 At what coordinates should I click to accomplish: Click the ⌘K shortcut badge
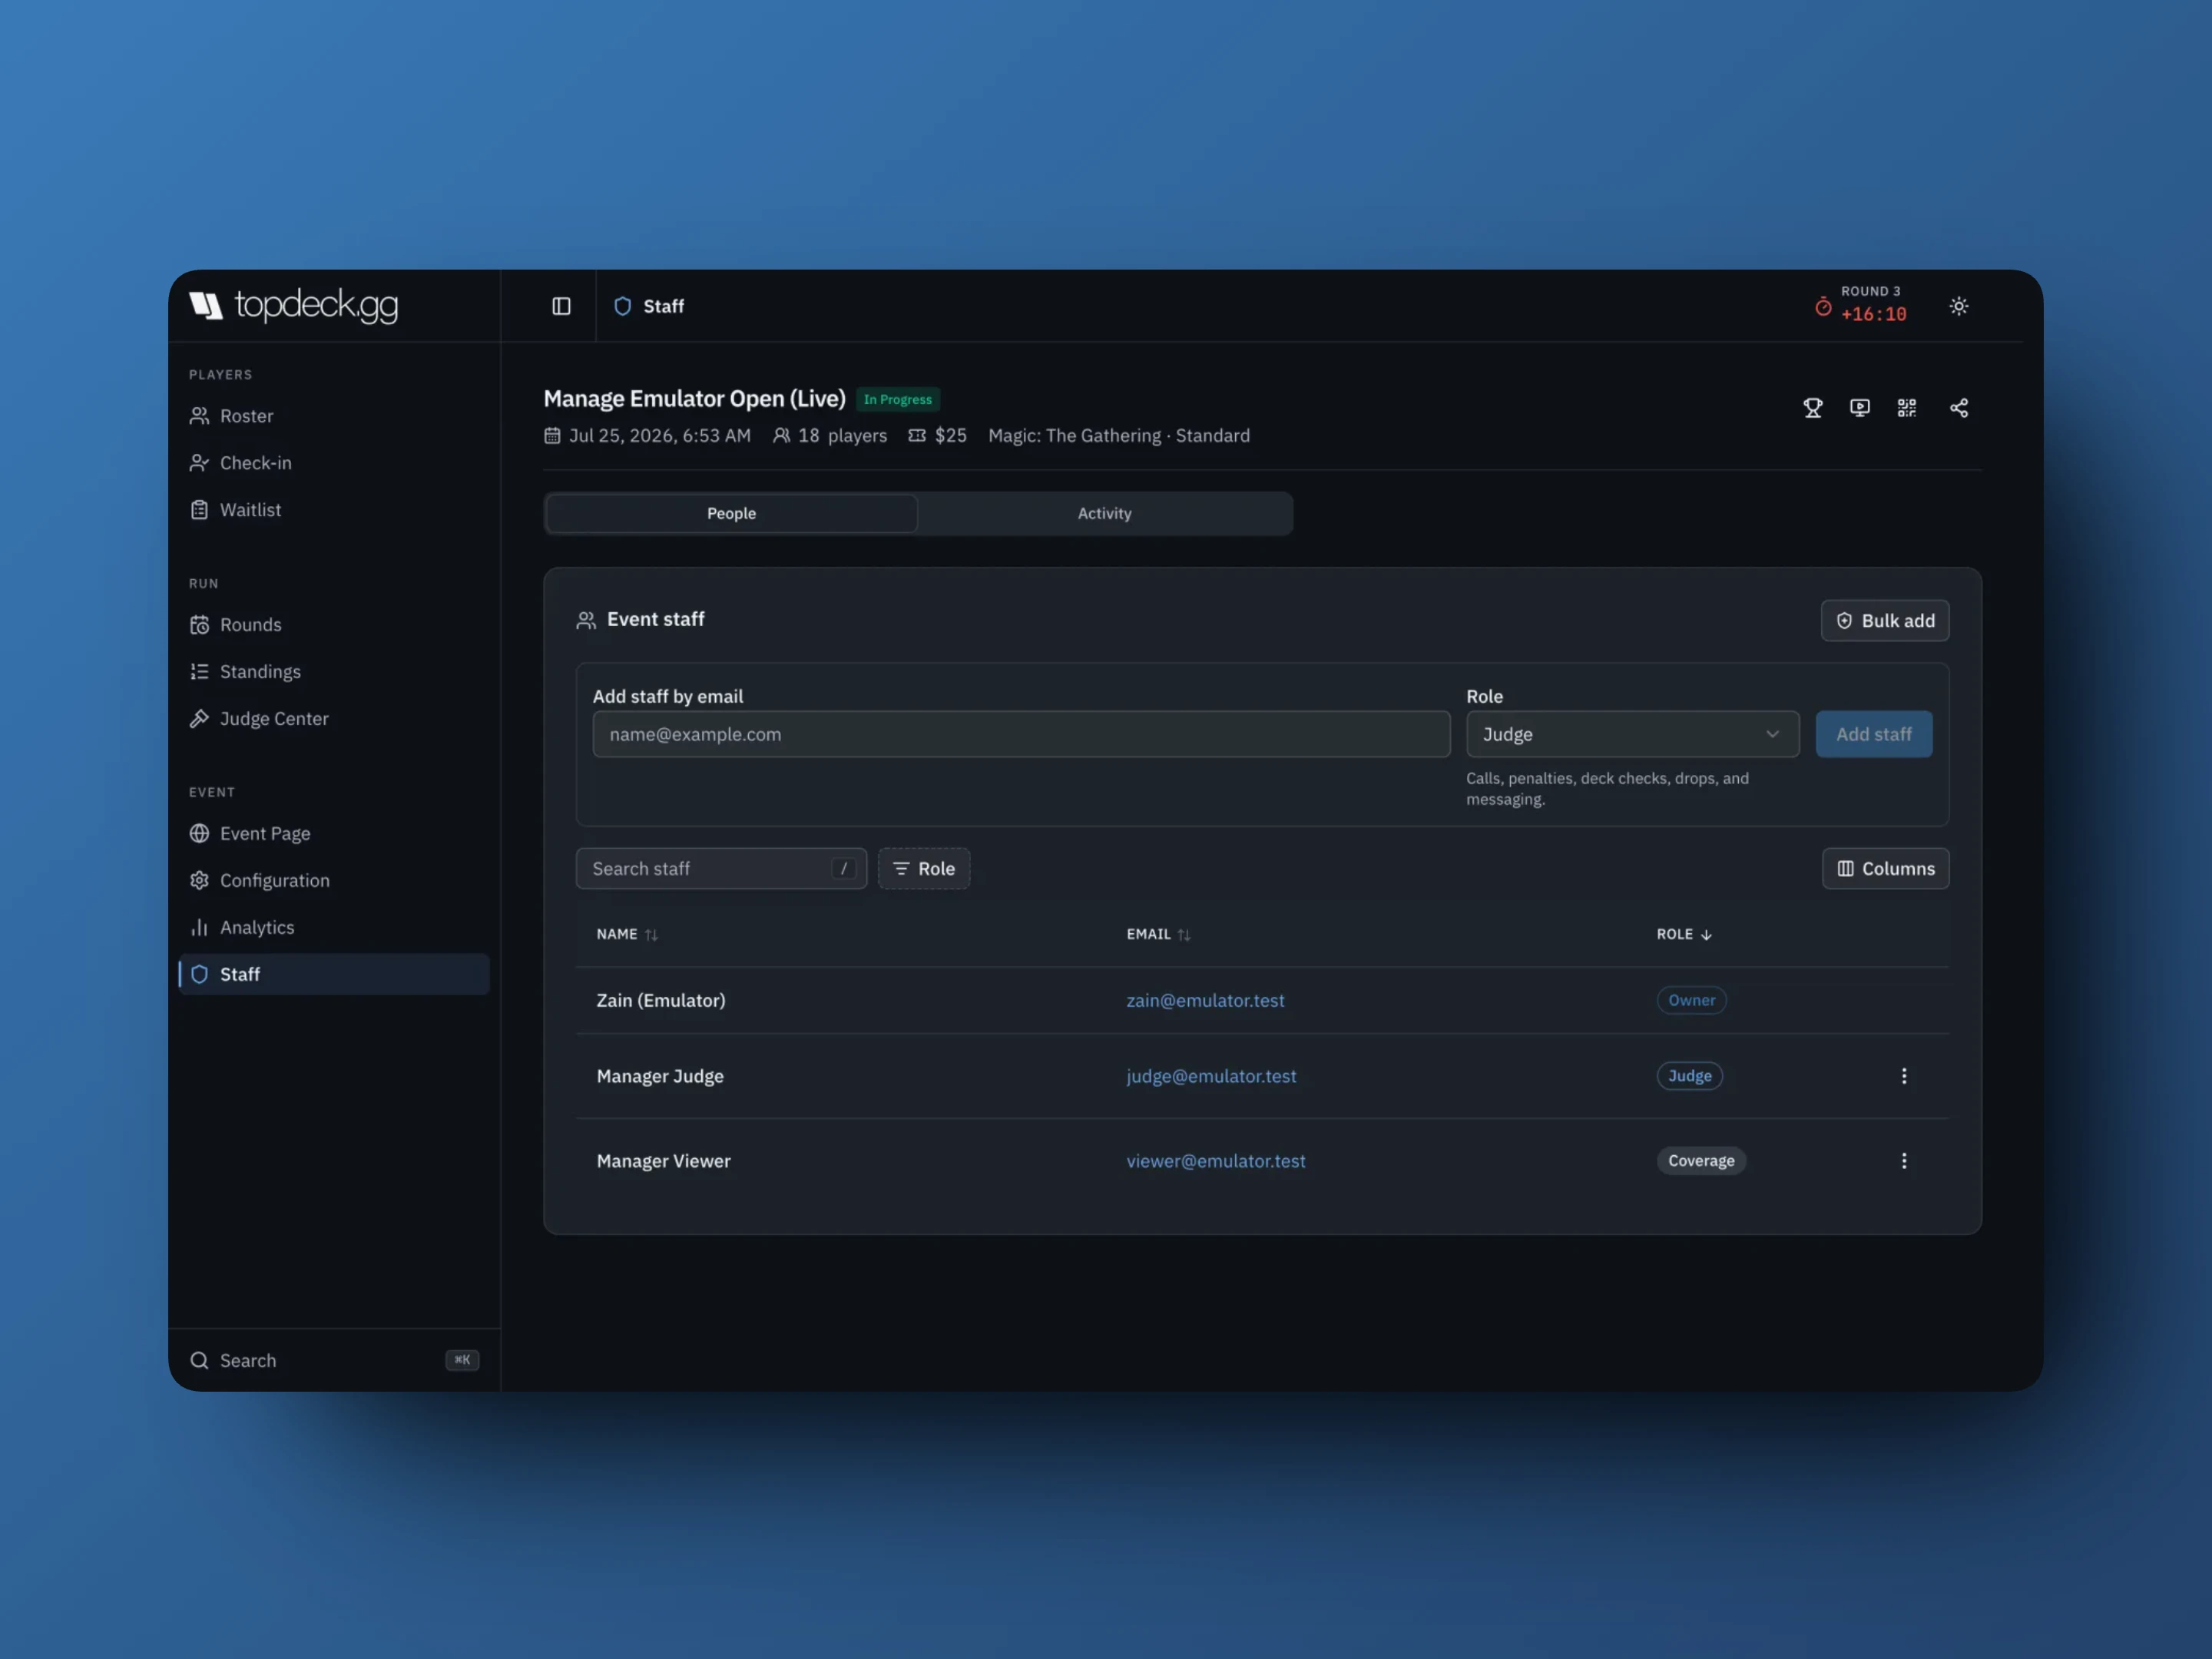tap(462, 1361)
